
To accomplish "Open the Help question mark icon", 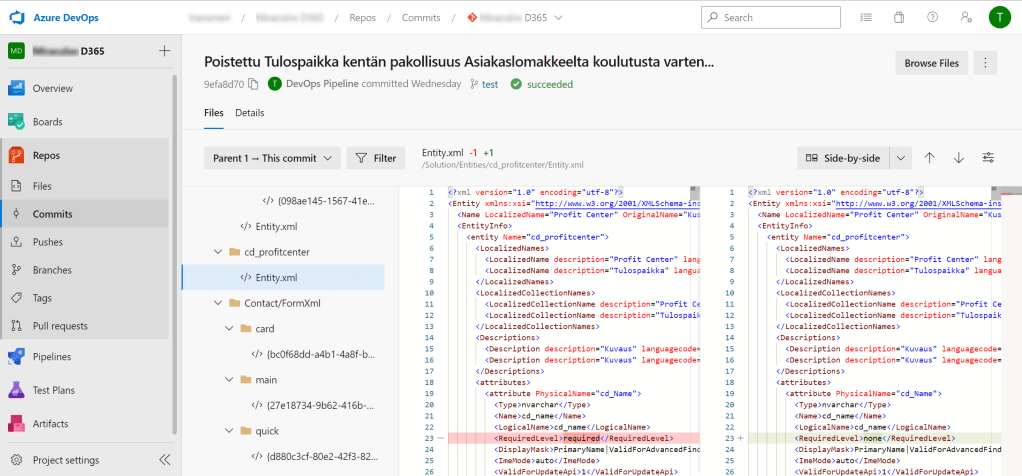I will [932, 18].
